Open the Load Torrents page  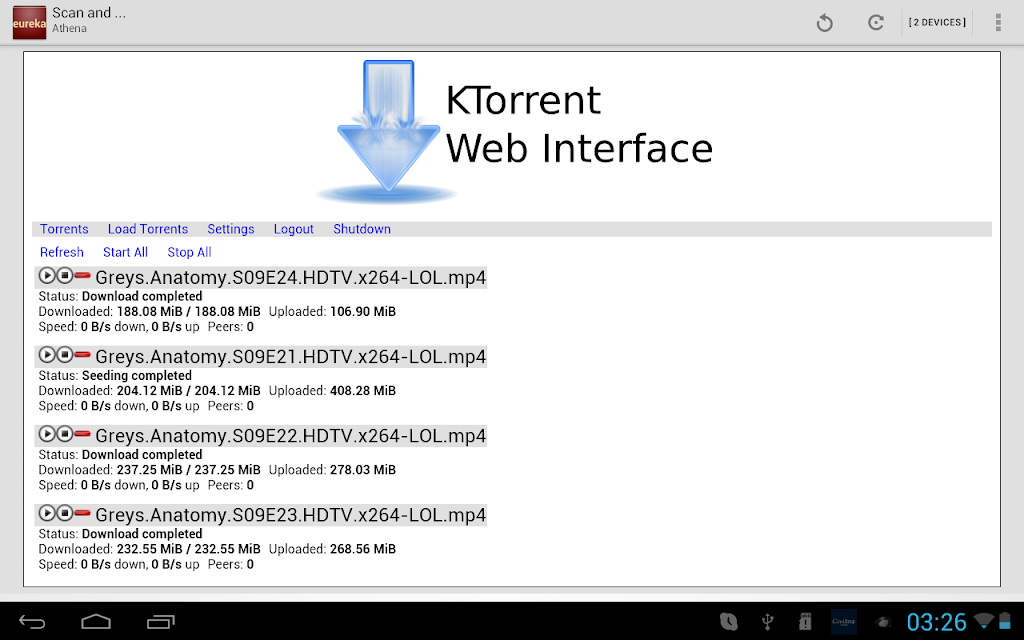click(x=148, y=229)
